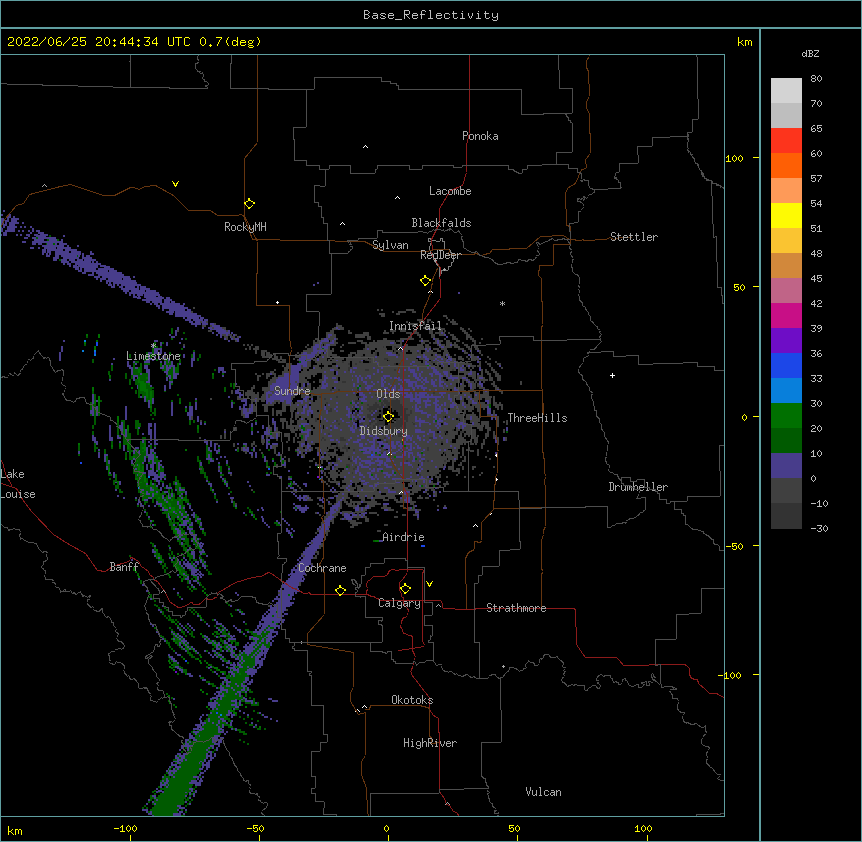Click the Cochrane town label

322,568
